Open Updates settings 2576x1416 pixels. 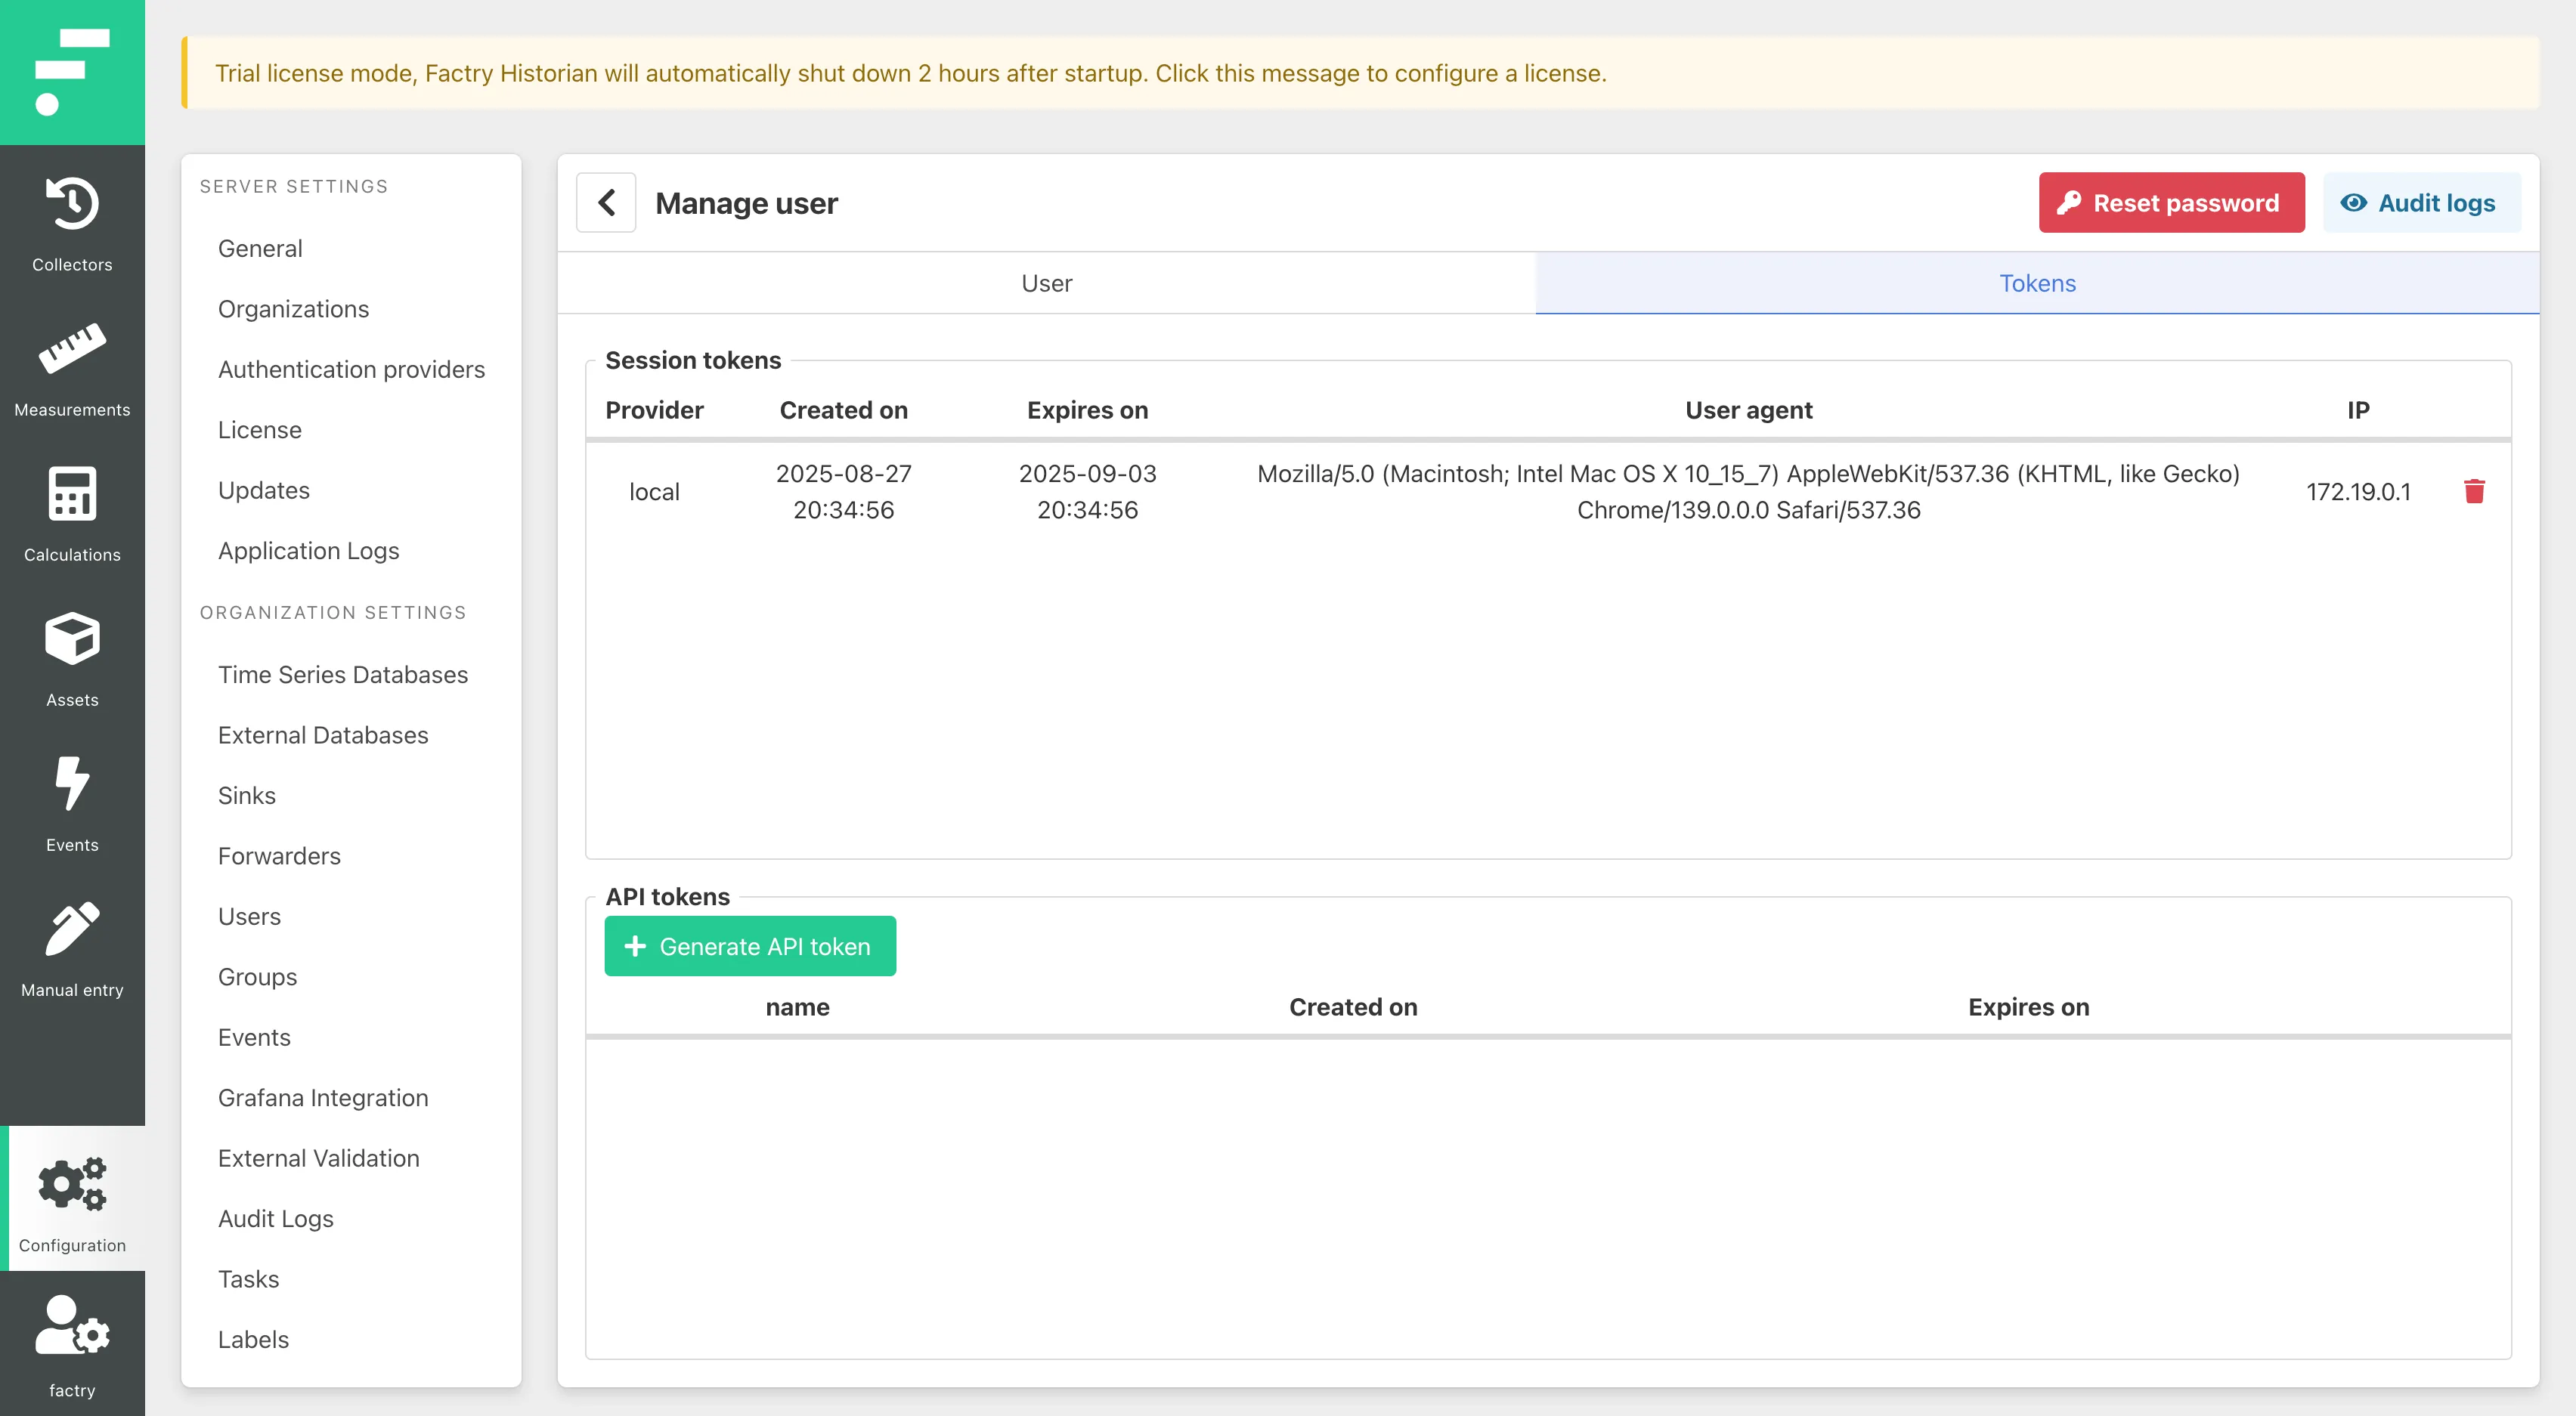coord(264,490)
